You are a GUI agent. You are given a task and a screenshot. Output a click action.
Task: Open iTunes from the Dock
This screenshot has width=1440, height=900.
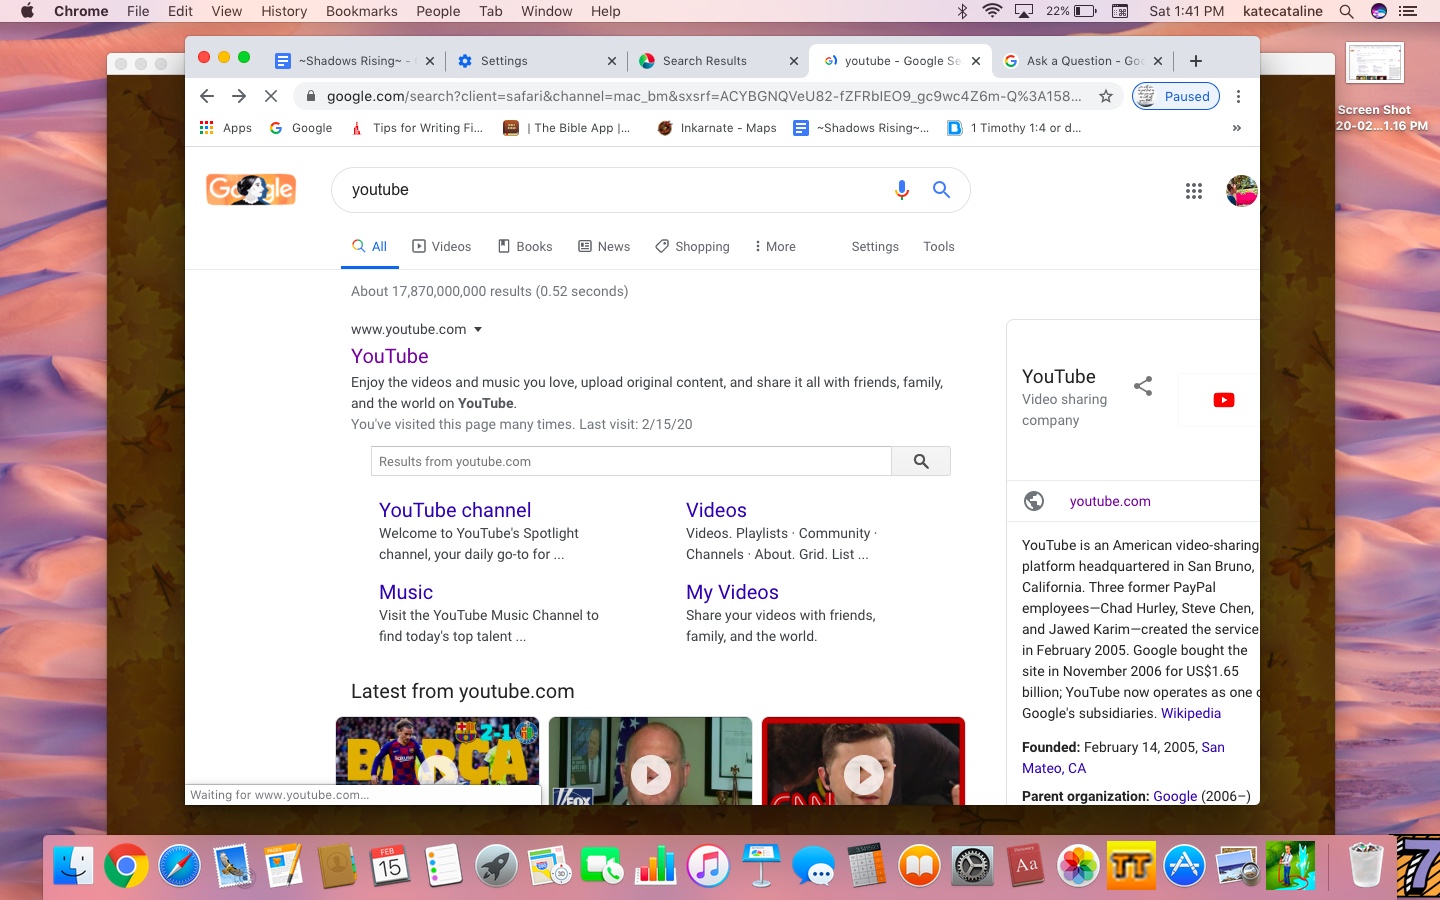tap(708, 865)
